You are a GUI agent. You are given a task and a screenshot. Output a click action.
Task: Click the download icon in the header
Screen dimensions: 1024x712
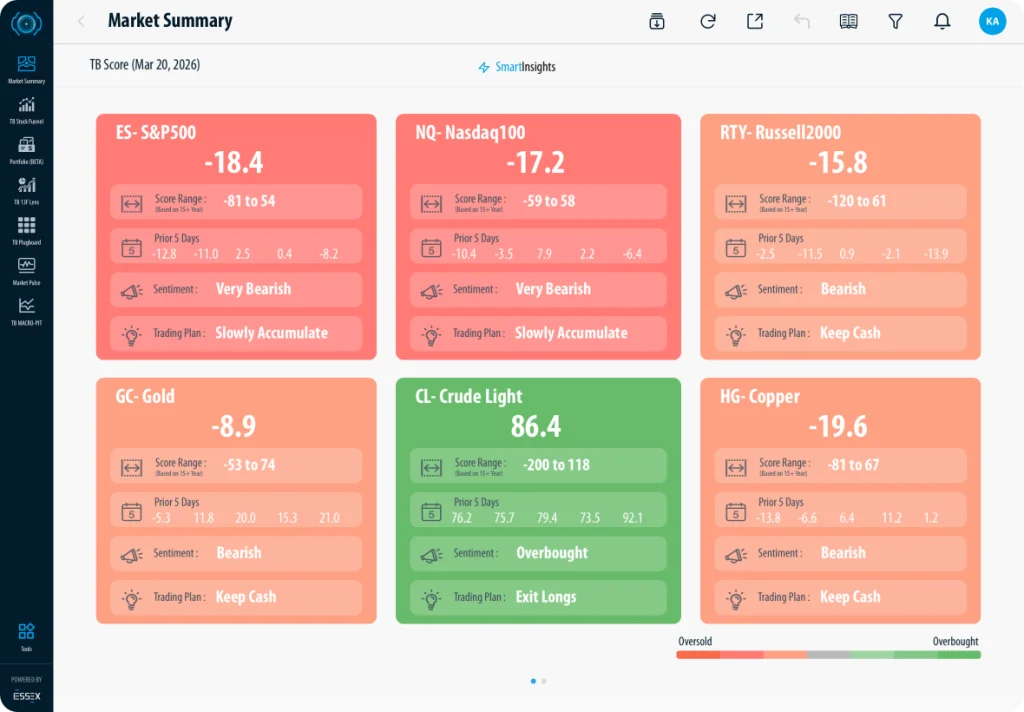[657, 21]
